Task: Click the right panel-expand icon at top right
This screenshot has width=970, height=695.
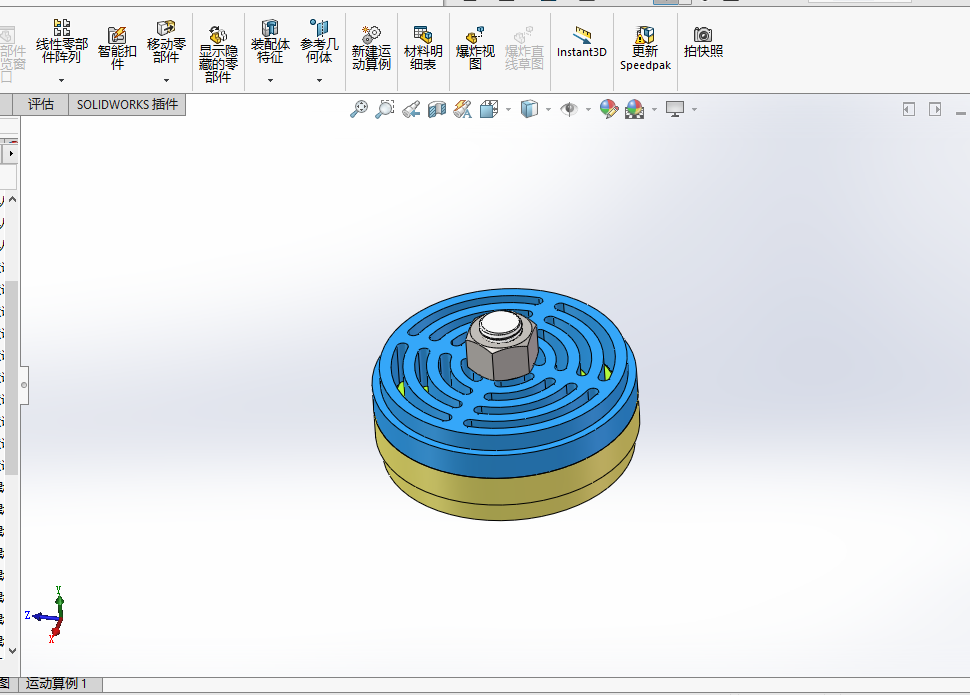Action: pos(935,110)
